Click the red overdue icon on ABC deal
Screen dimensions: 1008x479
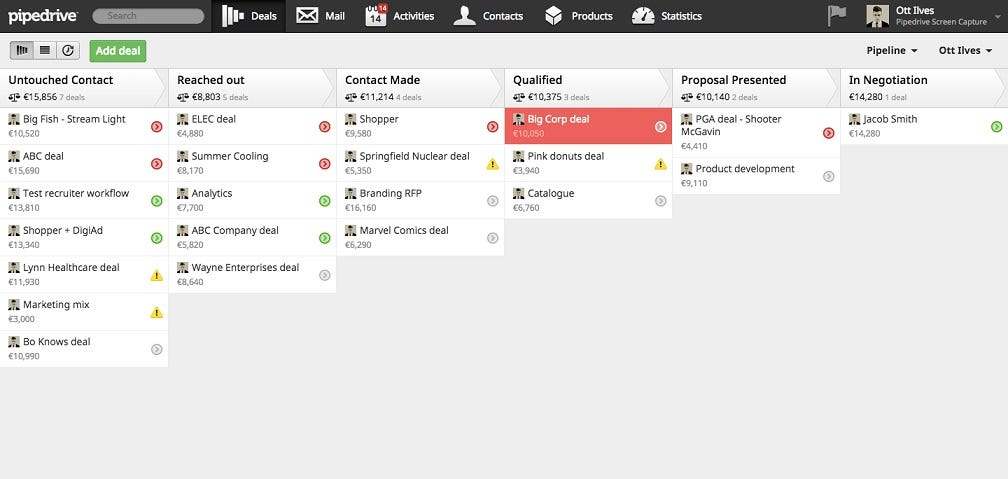[x=156, y=164]
